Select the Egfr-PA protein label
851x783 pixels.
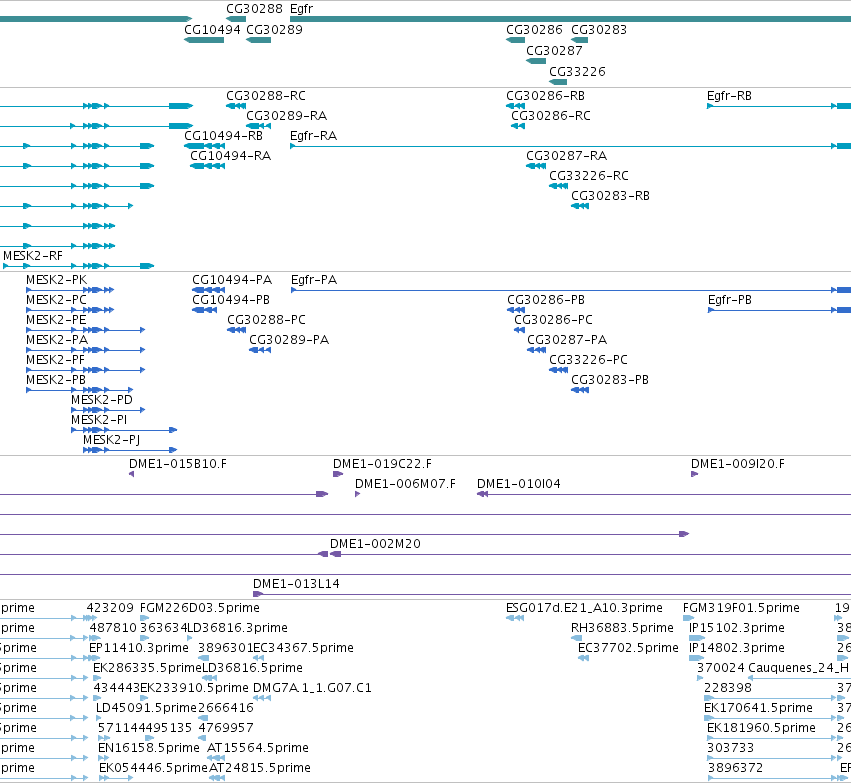(x=314, y=279)
